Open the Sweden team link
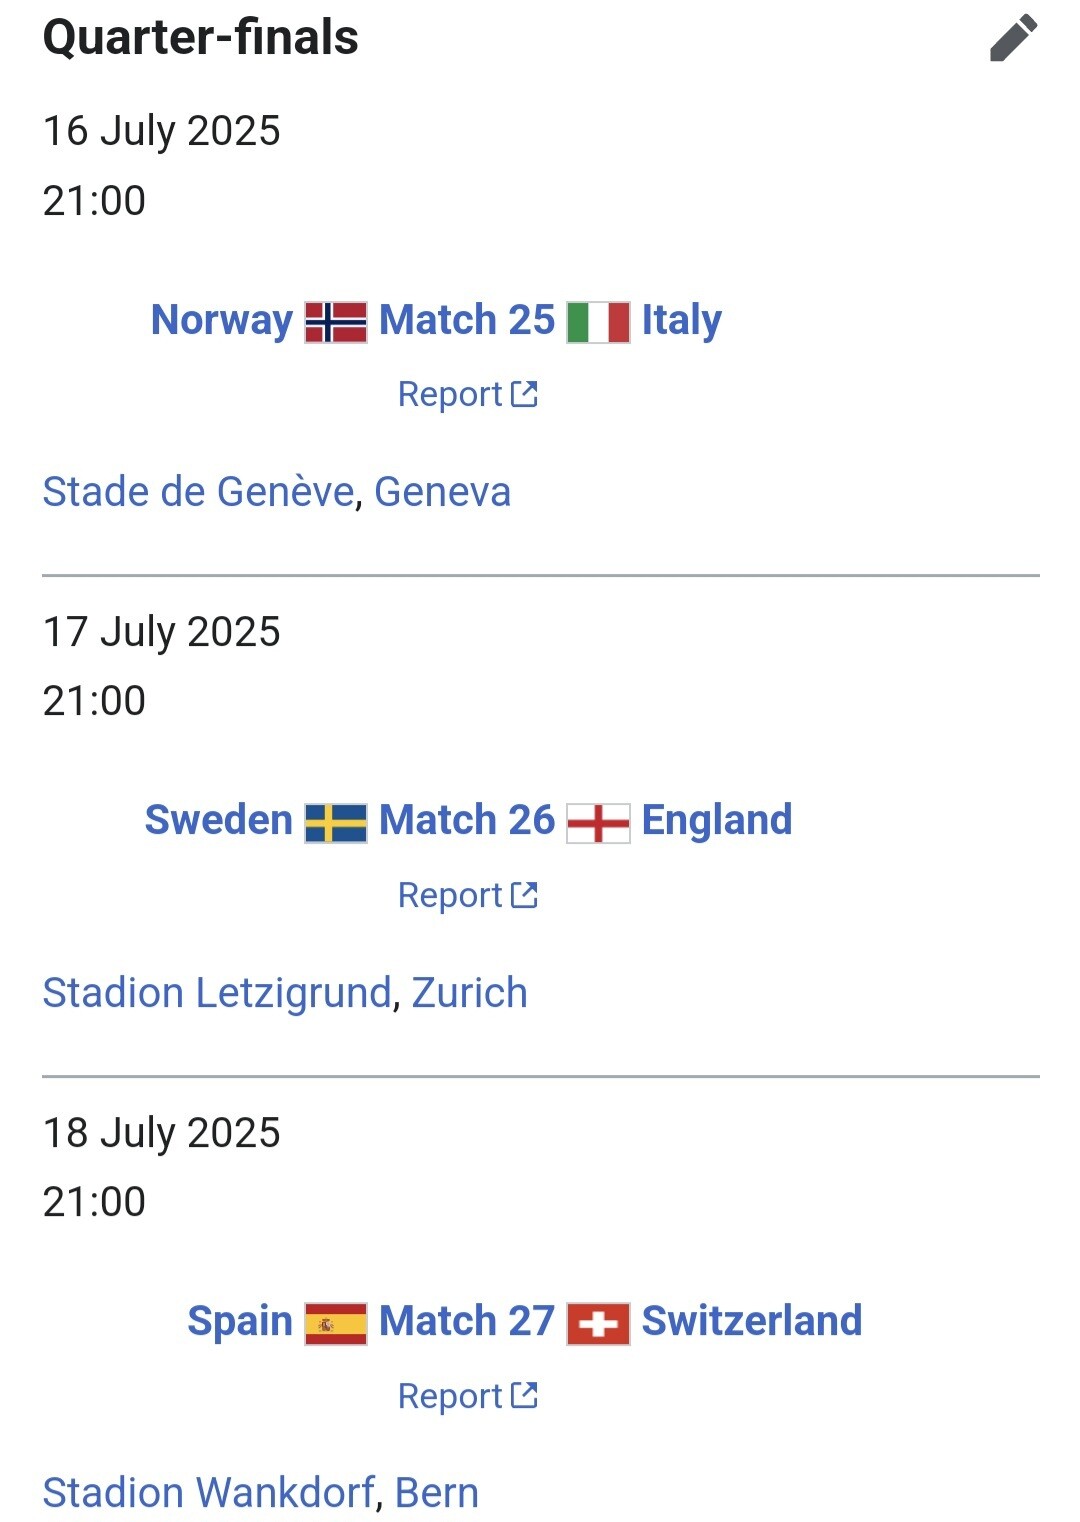Viewport: 1080px width, 1522px height. [218, 820]
